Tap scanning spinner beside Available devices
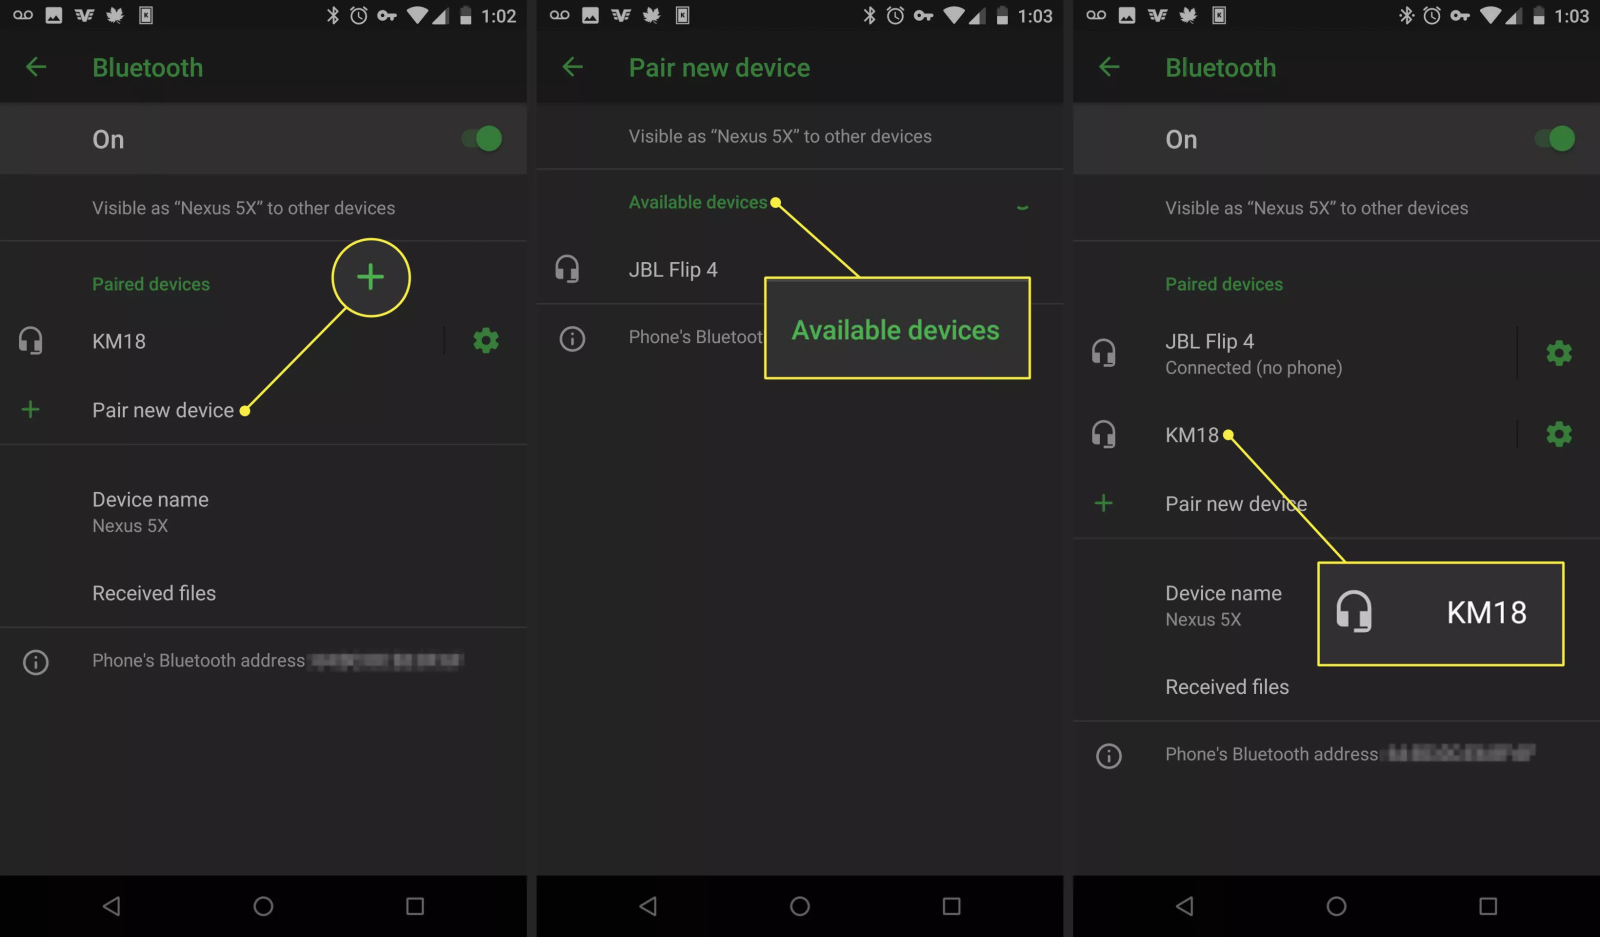This screenshot has height=937, width=1600. click(1022, 205)
